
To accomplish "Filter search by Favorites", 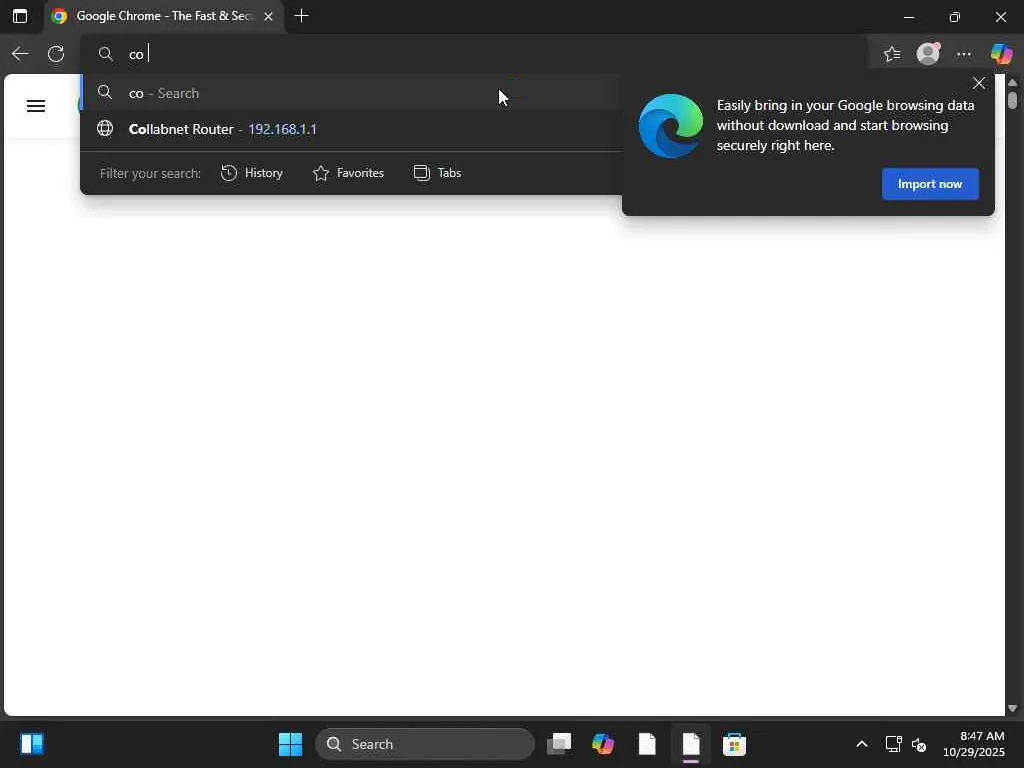I will pyautogui.click(x=348, y=173).
